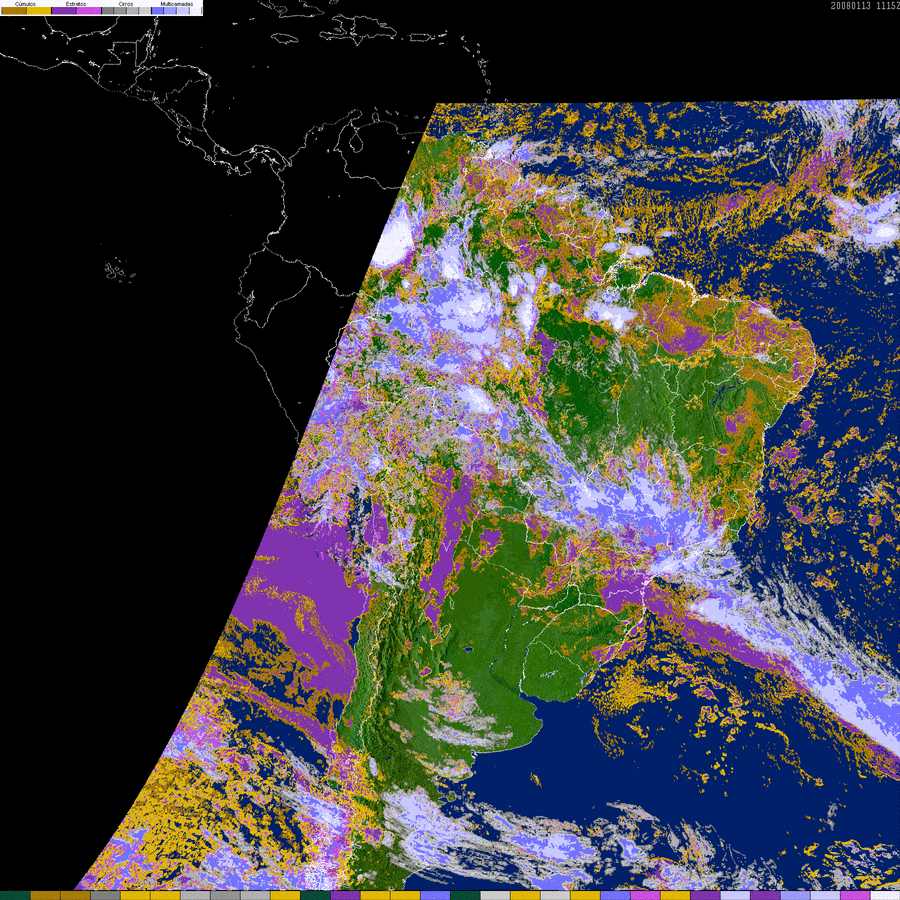900x900 pixels.
Task: Select the dark gold Cúmulos legend swatch
Action: coord(14,10)
